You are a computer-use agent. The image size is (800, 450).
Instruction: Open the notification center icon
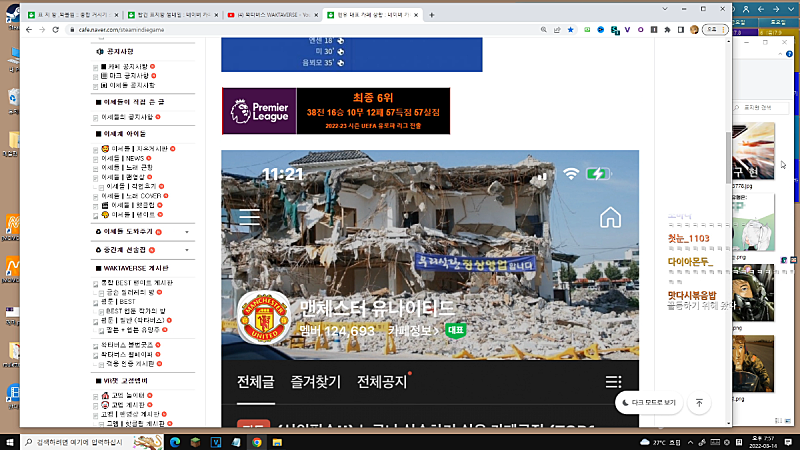788,442
